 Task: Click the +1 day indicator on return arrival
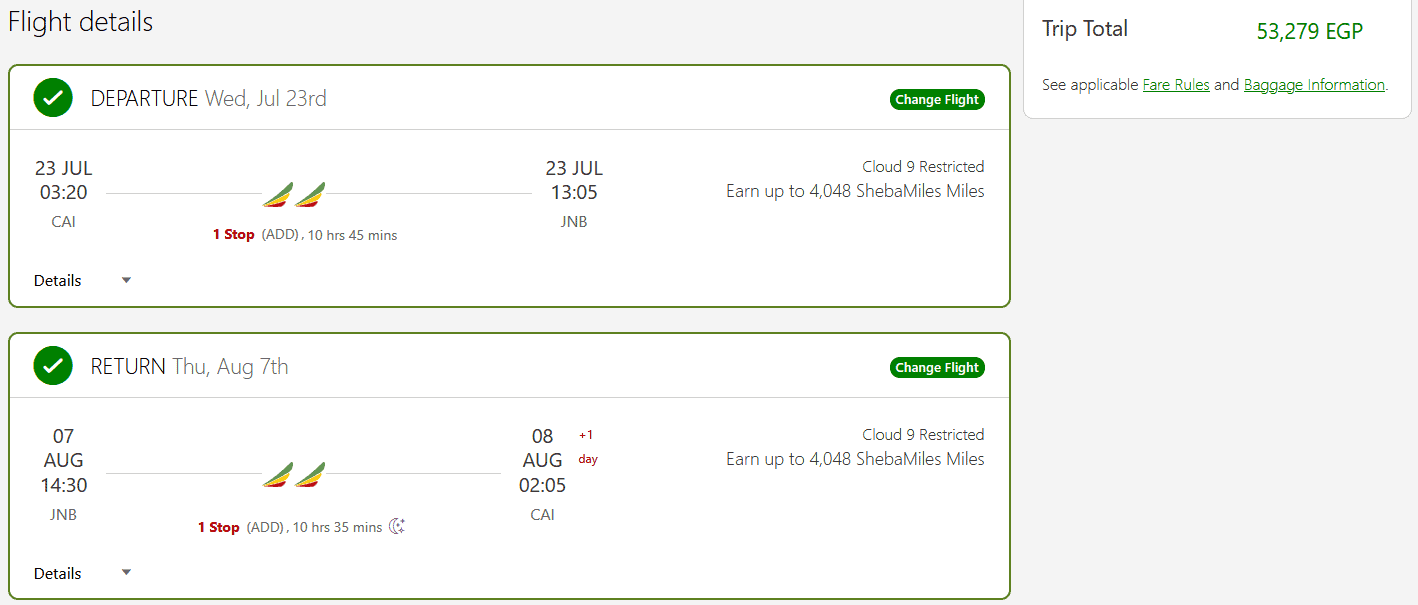coord(587,447)
